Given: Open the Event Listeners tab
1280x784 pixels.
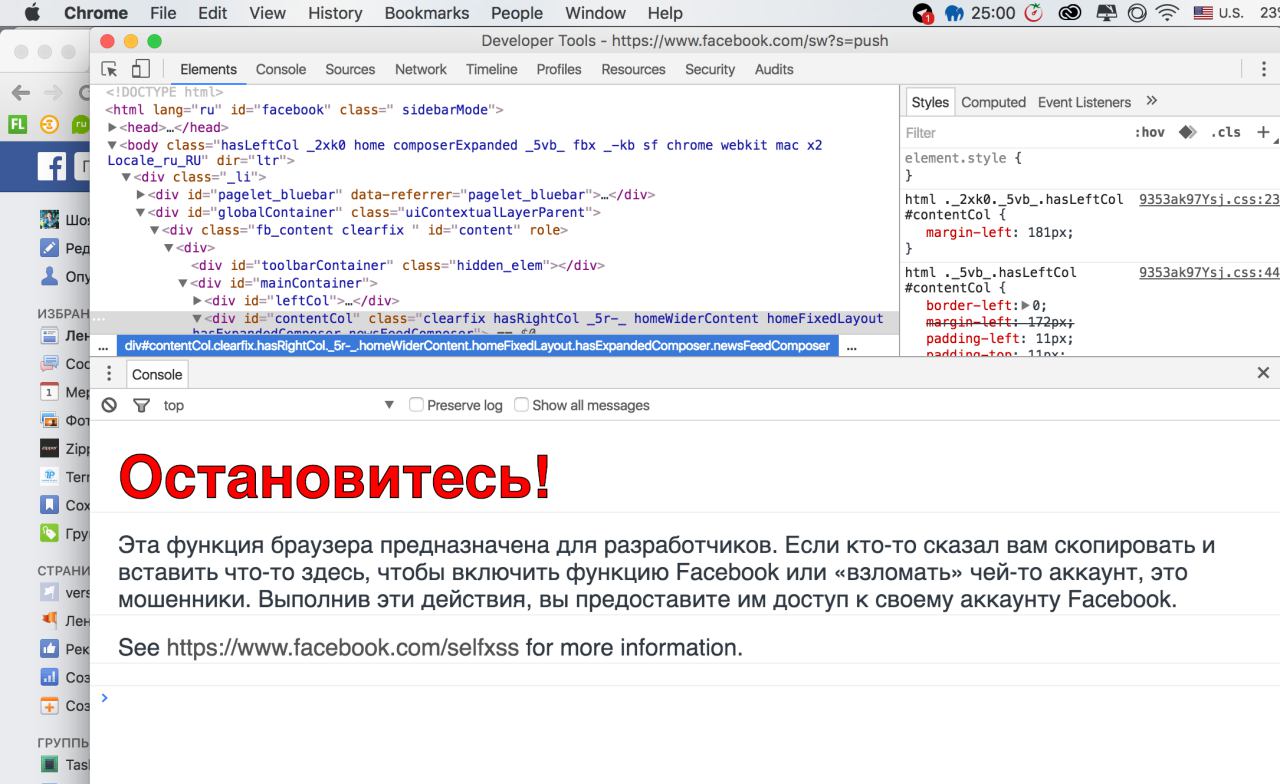Looking at the screenshot, I should 1084,102.
